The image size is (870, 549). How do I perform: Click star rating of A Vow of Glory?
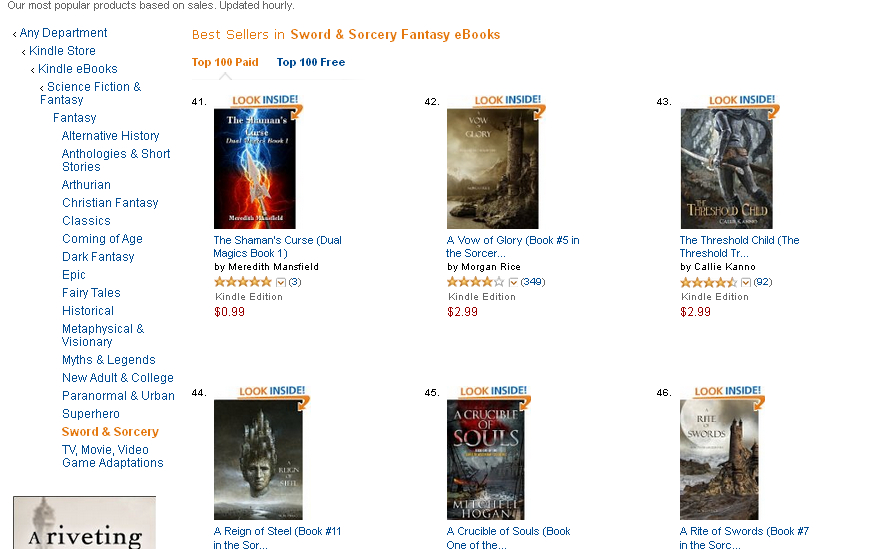pyautogui.click(x=476, y=282)
